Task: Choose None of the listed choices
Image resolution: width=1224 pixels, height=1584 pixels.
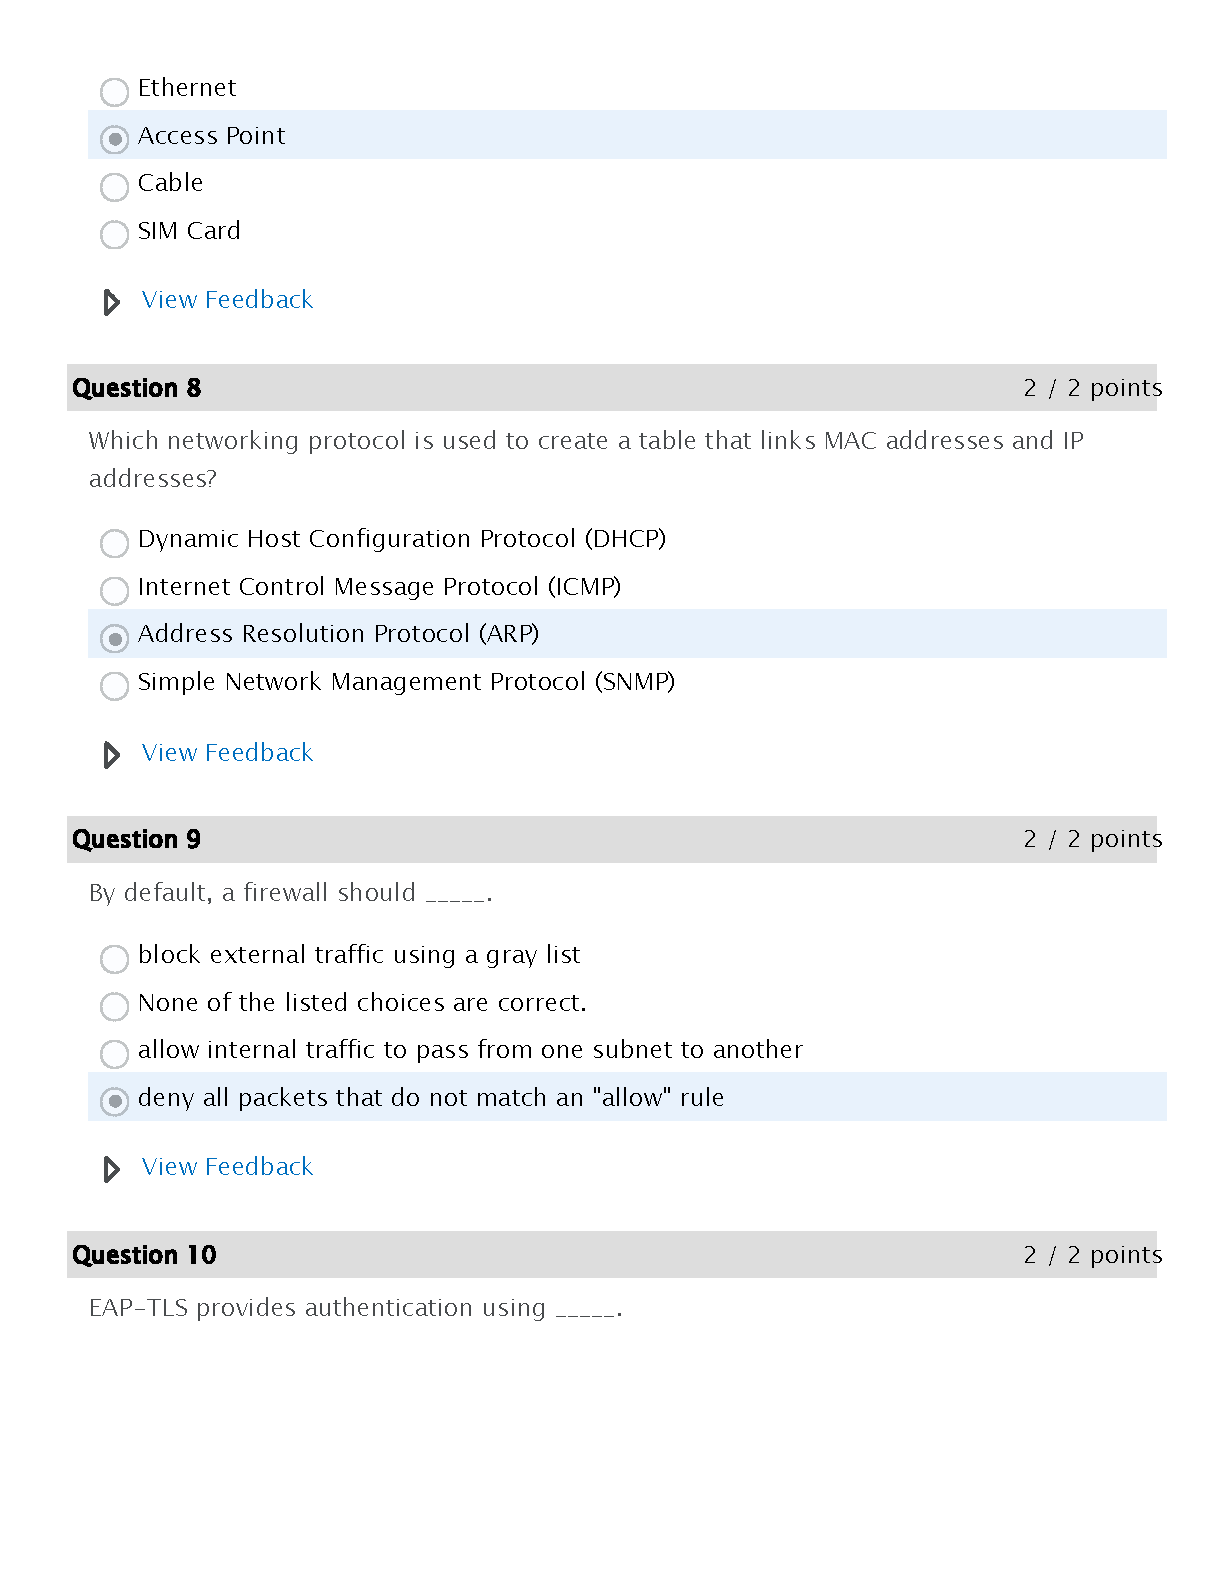Action: 115,1006
